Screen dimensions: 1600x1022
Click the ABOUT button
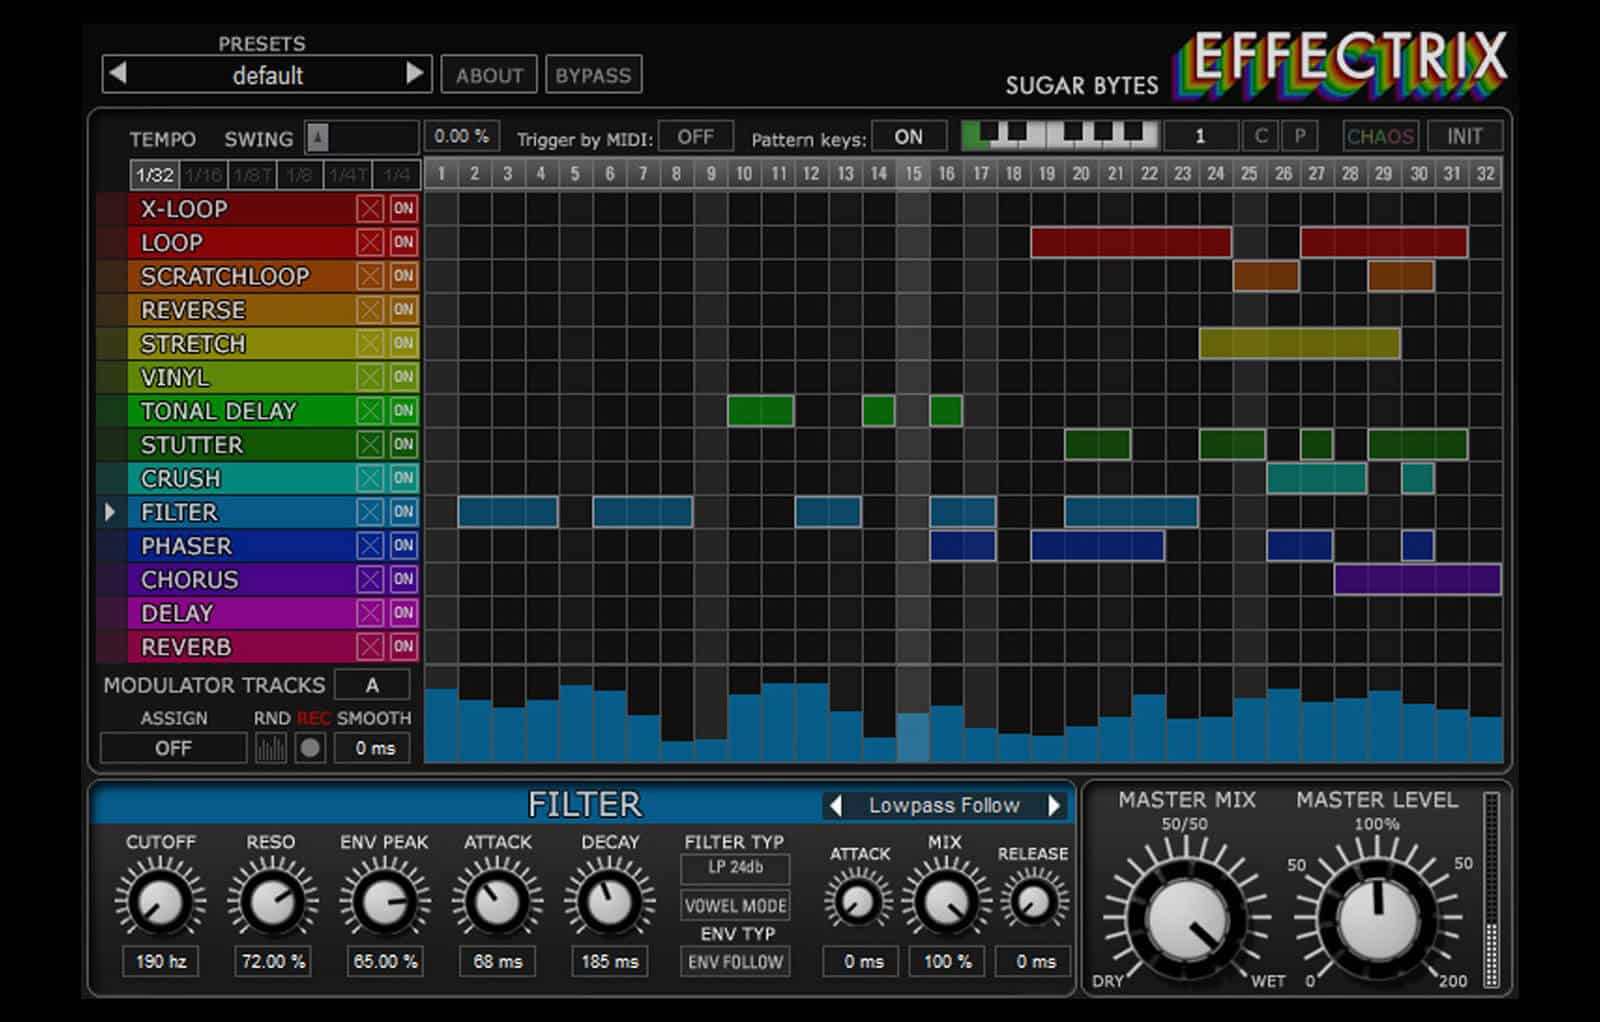[x=489, y=75]
